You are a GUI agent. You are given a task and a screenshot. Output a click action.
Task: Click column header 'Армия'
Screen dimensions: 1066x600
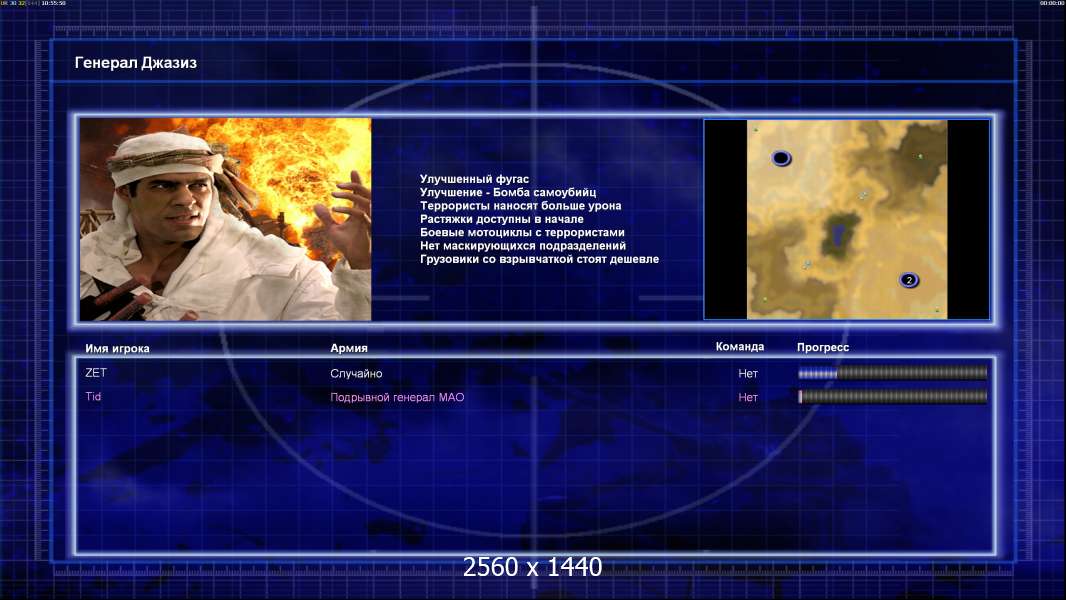(x=349, y=348)
